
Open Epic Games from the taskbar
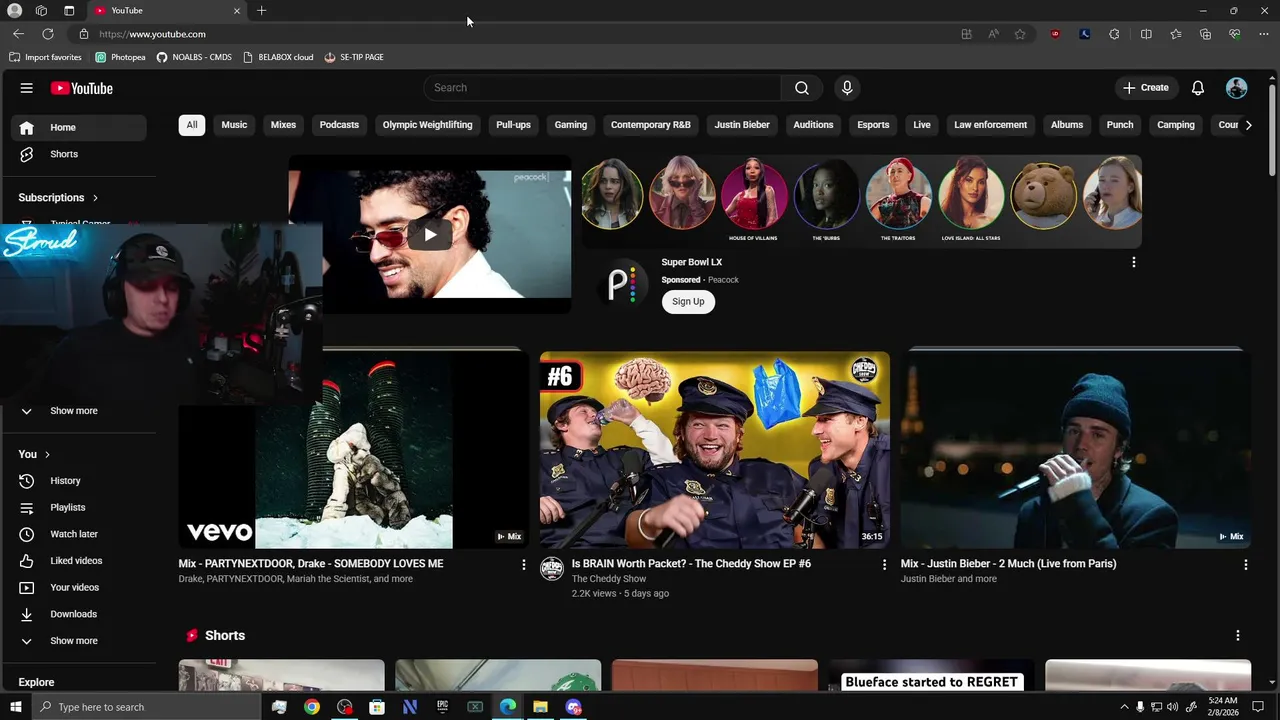(x=442, y=707)
